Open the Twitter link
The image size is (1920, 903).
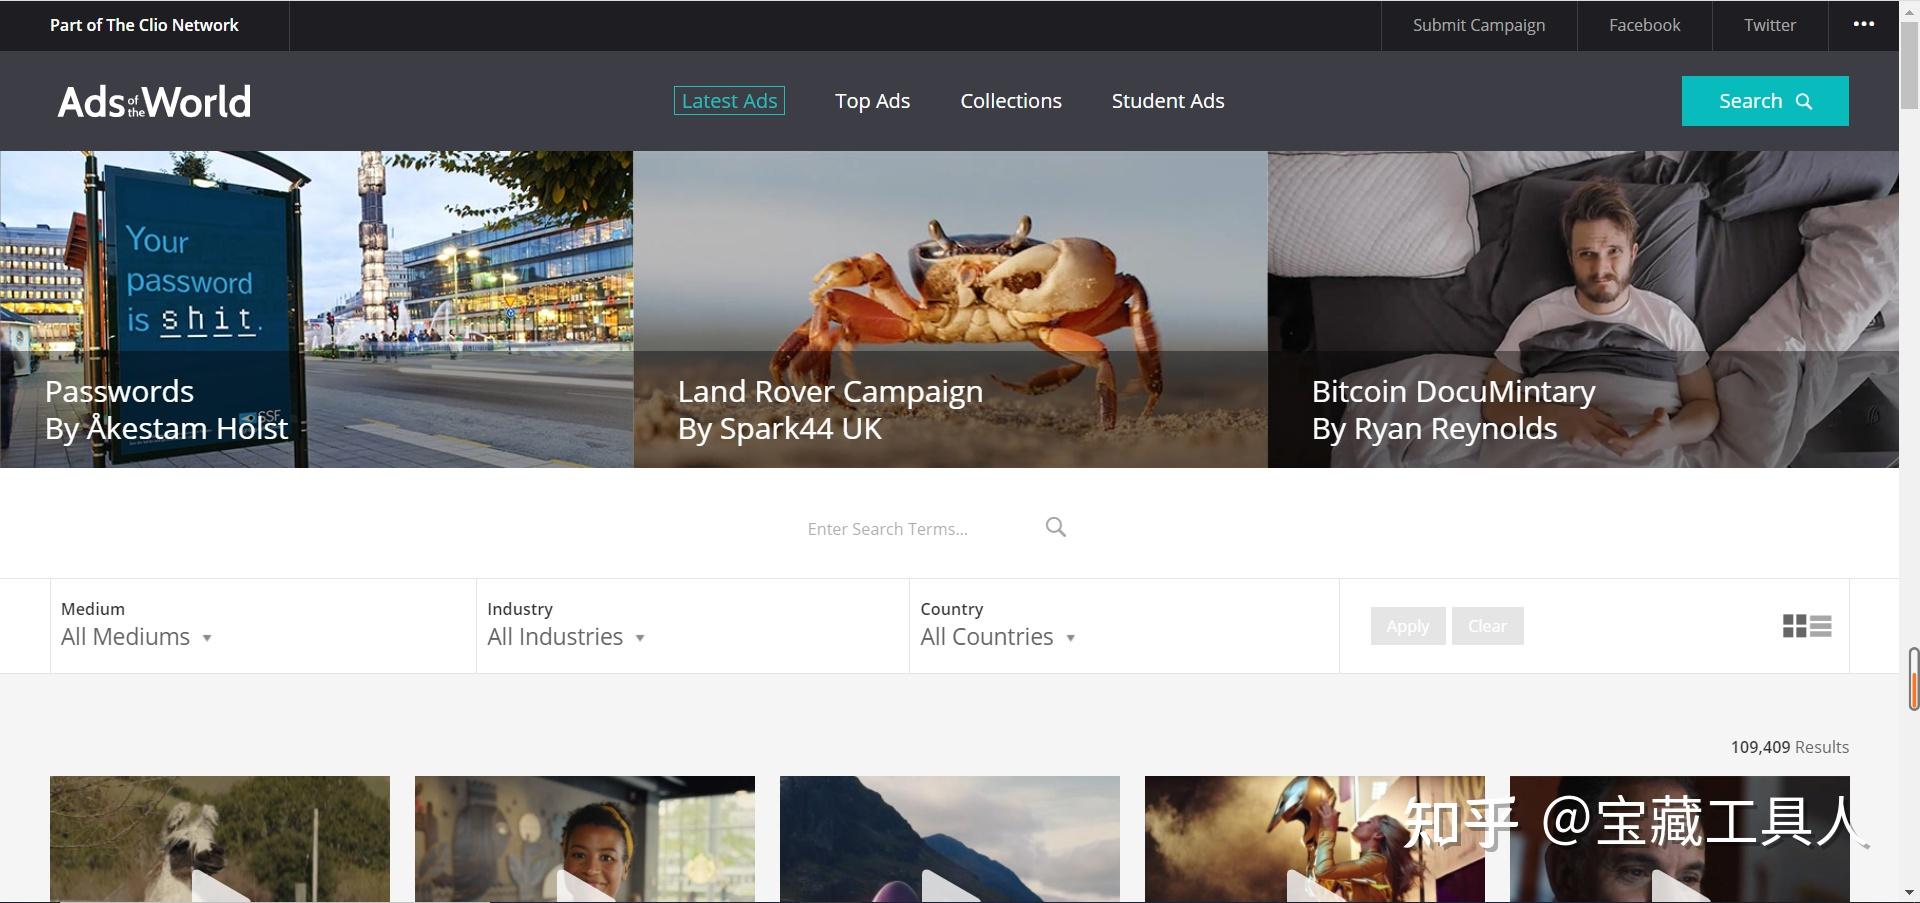coord(1770,25)
